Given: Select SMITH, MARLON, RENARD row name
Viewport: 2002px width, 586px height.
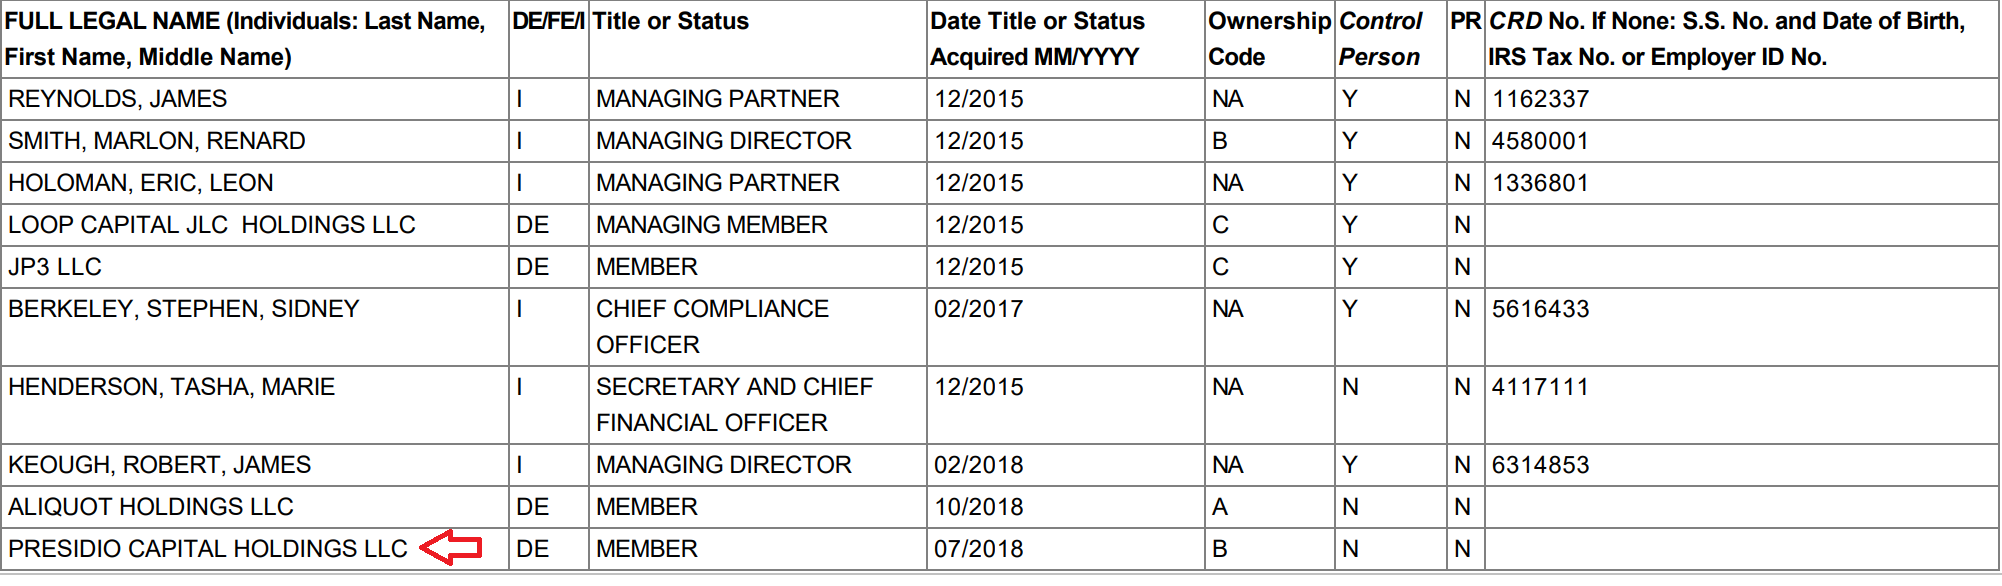Looking at the screenshot, I should pos(157,141).
